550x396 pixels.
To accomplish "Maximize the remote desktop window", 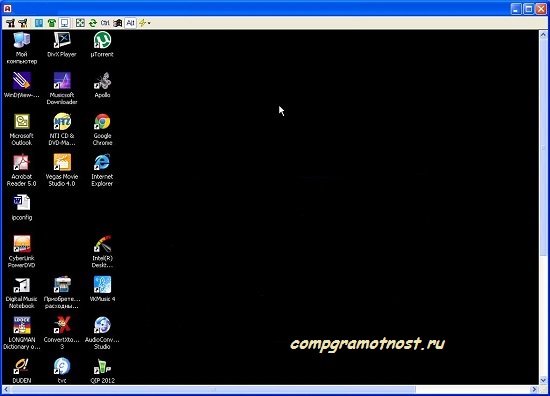I will tap(528, 9).
